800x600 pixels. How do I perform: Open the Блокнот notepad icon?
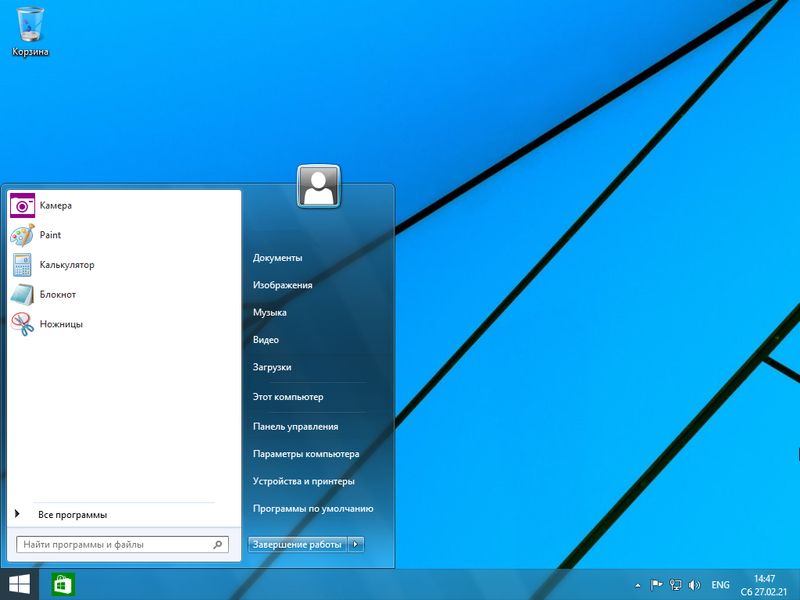click(23, 295)
